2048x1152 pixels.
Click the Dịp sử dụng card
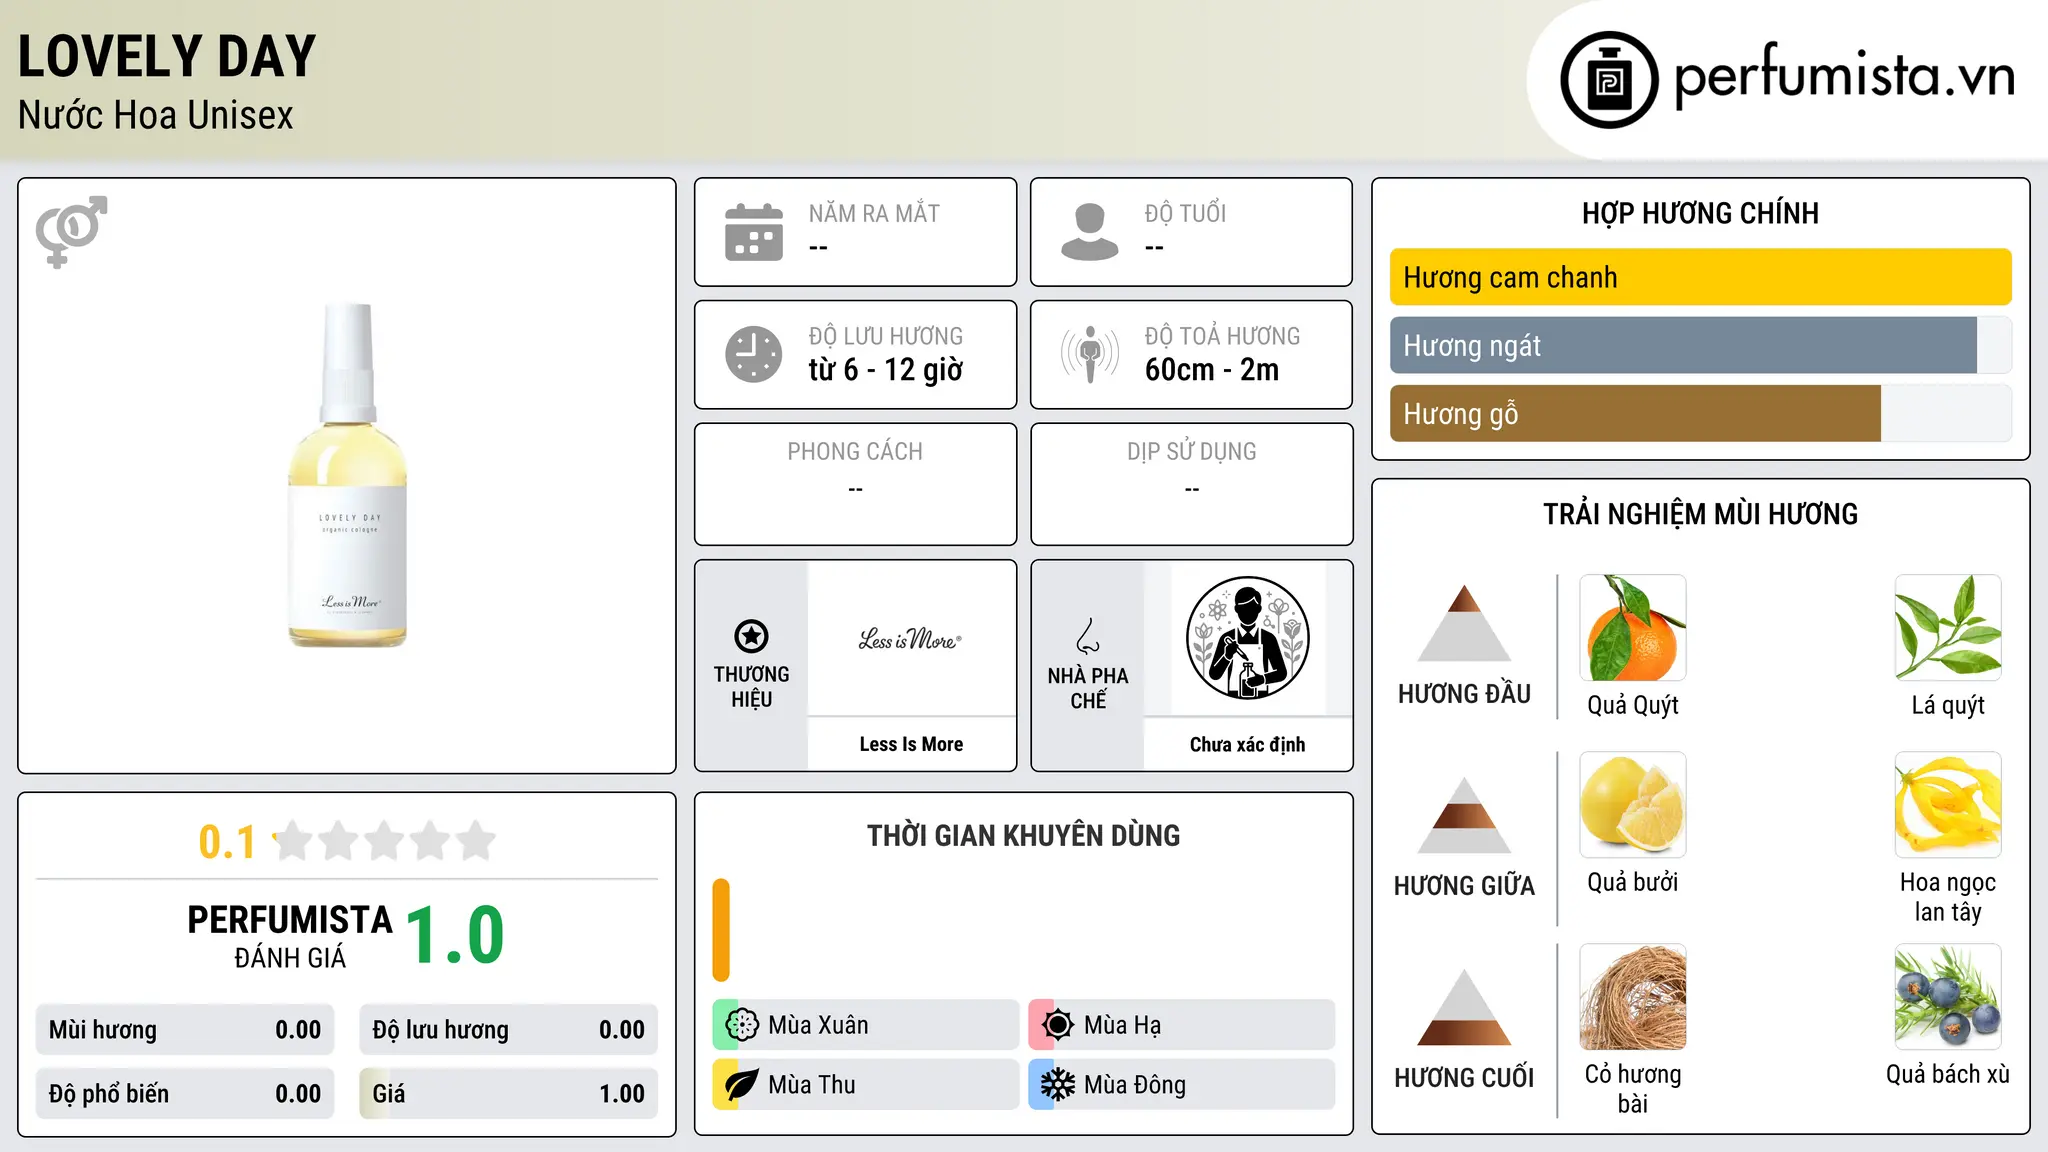click(1191, 484)
